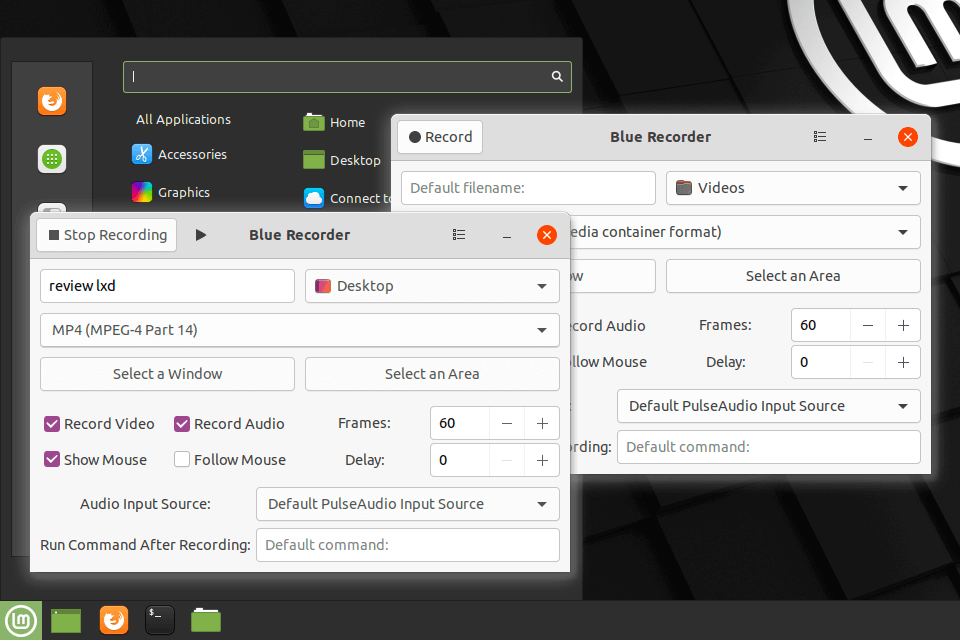Increase Frames value in back window
The image size is (960, 640).
coord(903,325)
